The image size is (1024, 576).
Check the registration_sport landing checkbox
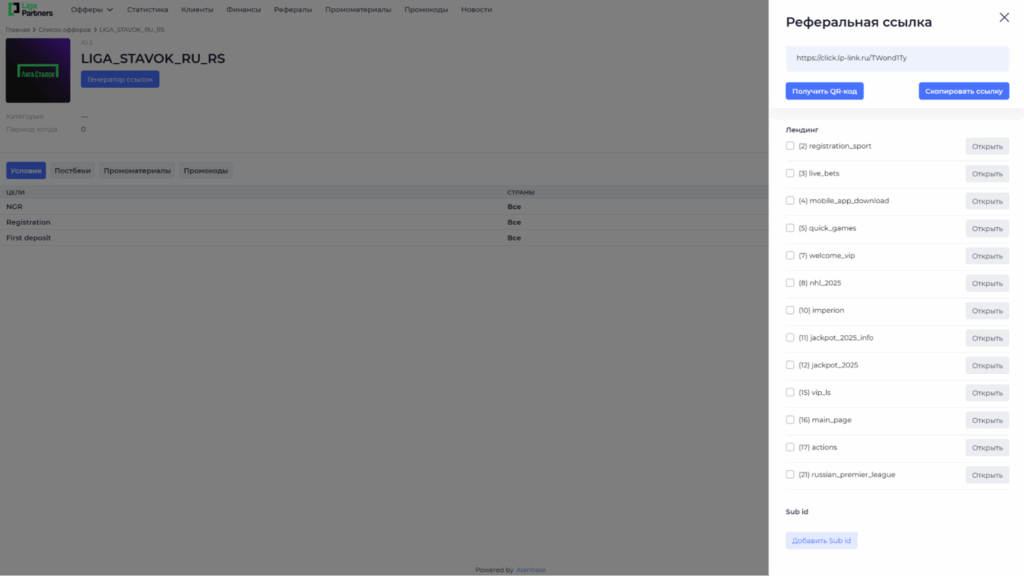point(790,146)
